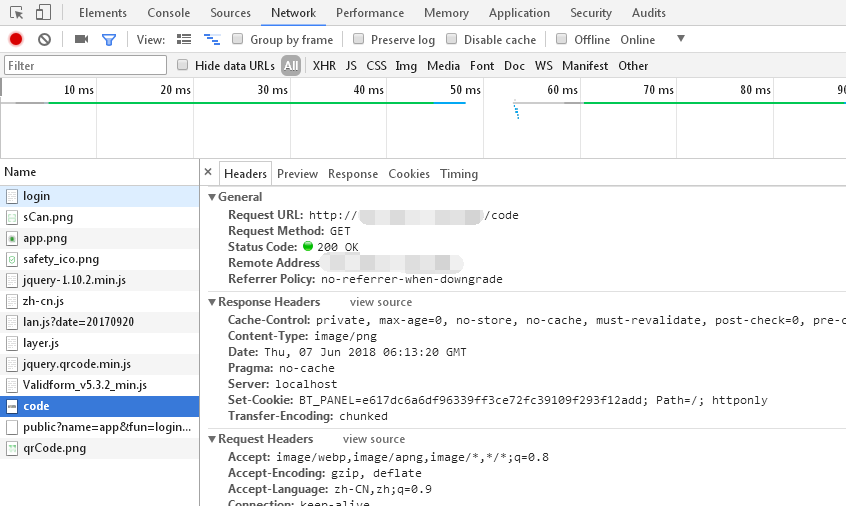Image resolution: width=846 pixels, height=506 pixels.
Task: Click the inspect element picker icon
Action: (x=17, y=13)
